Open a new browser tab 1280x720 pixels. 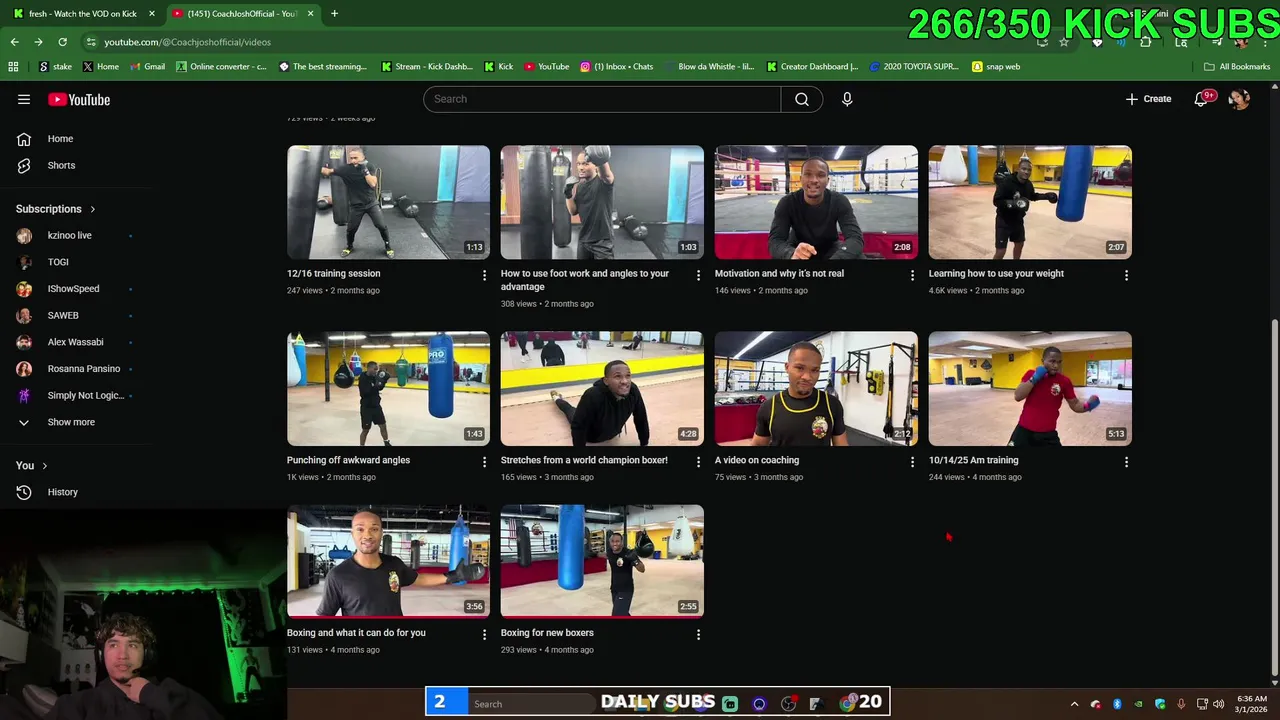click(334, 14)
